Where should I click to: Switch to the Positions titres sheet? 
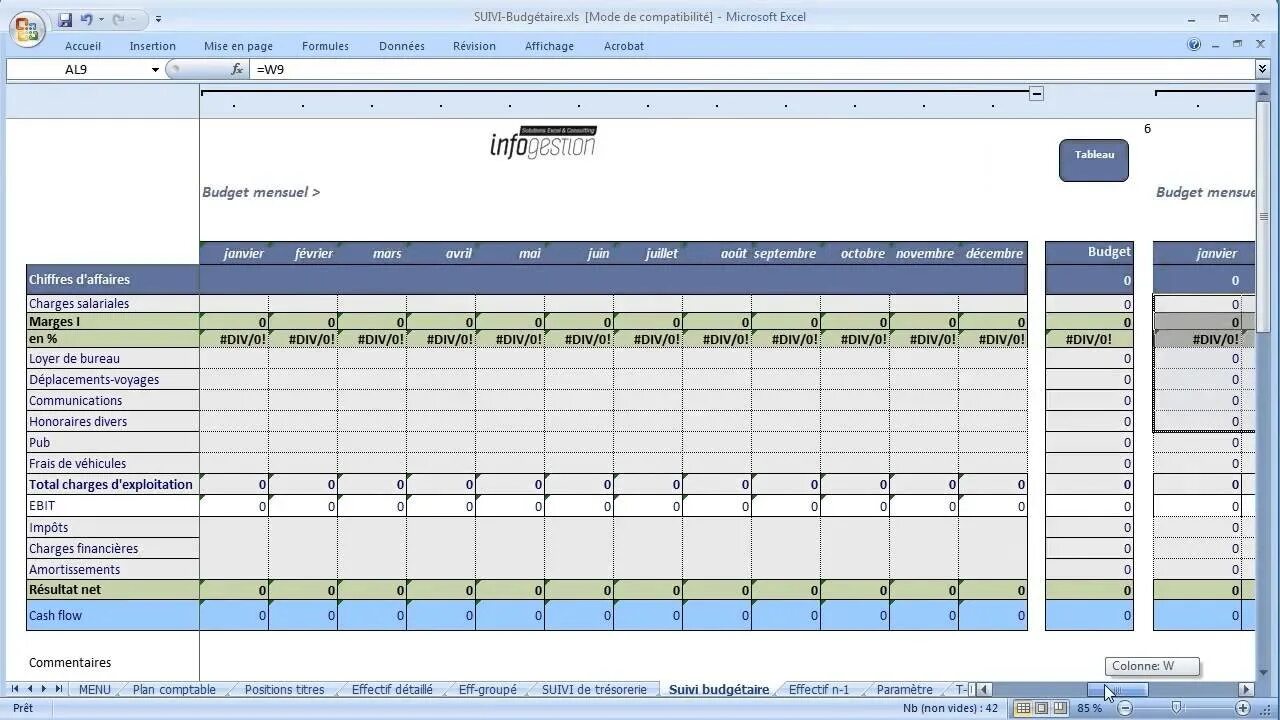click(x=284, y=690)
